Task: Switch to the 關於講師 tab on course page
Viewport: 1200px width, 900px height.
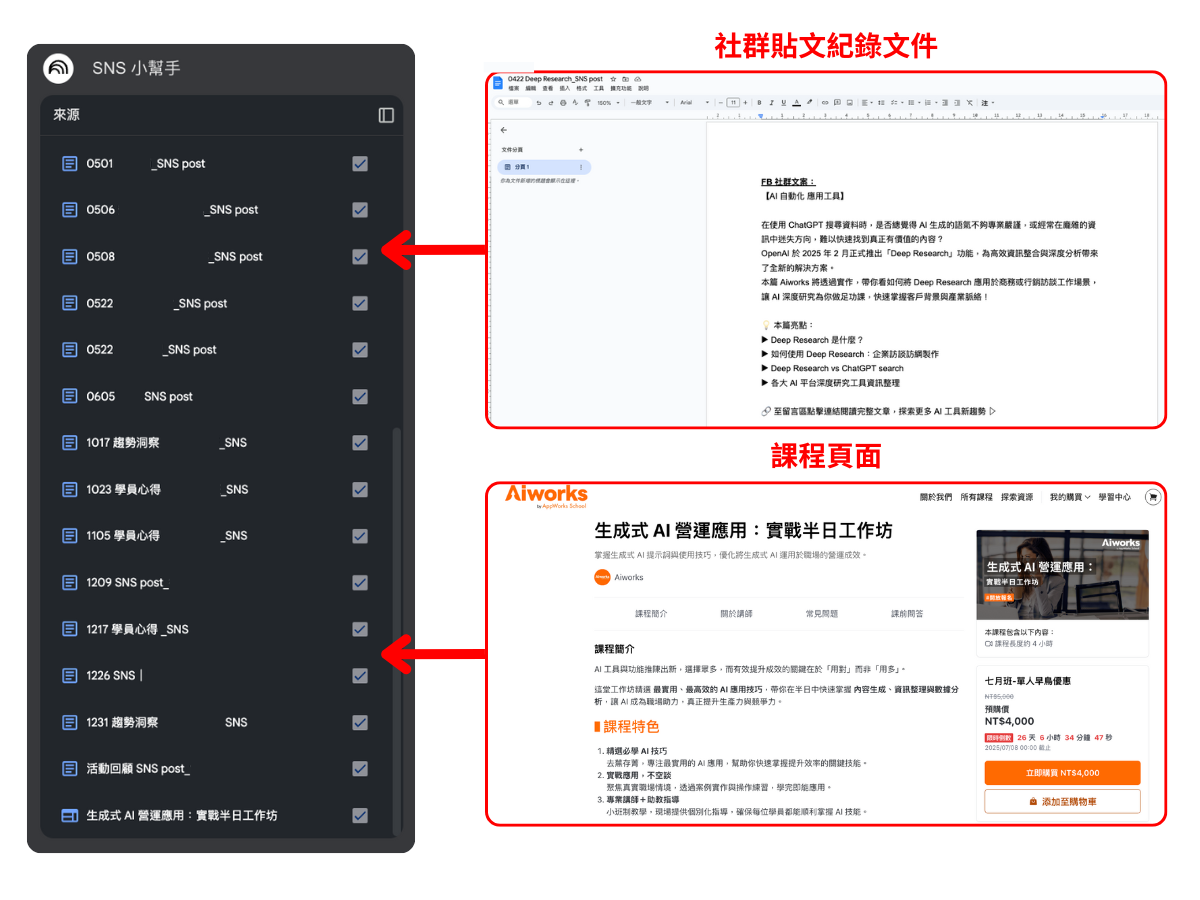Action: click(x=736, y=614)
